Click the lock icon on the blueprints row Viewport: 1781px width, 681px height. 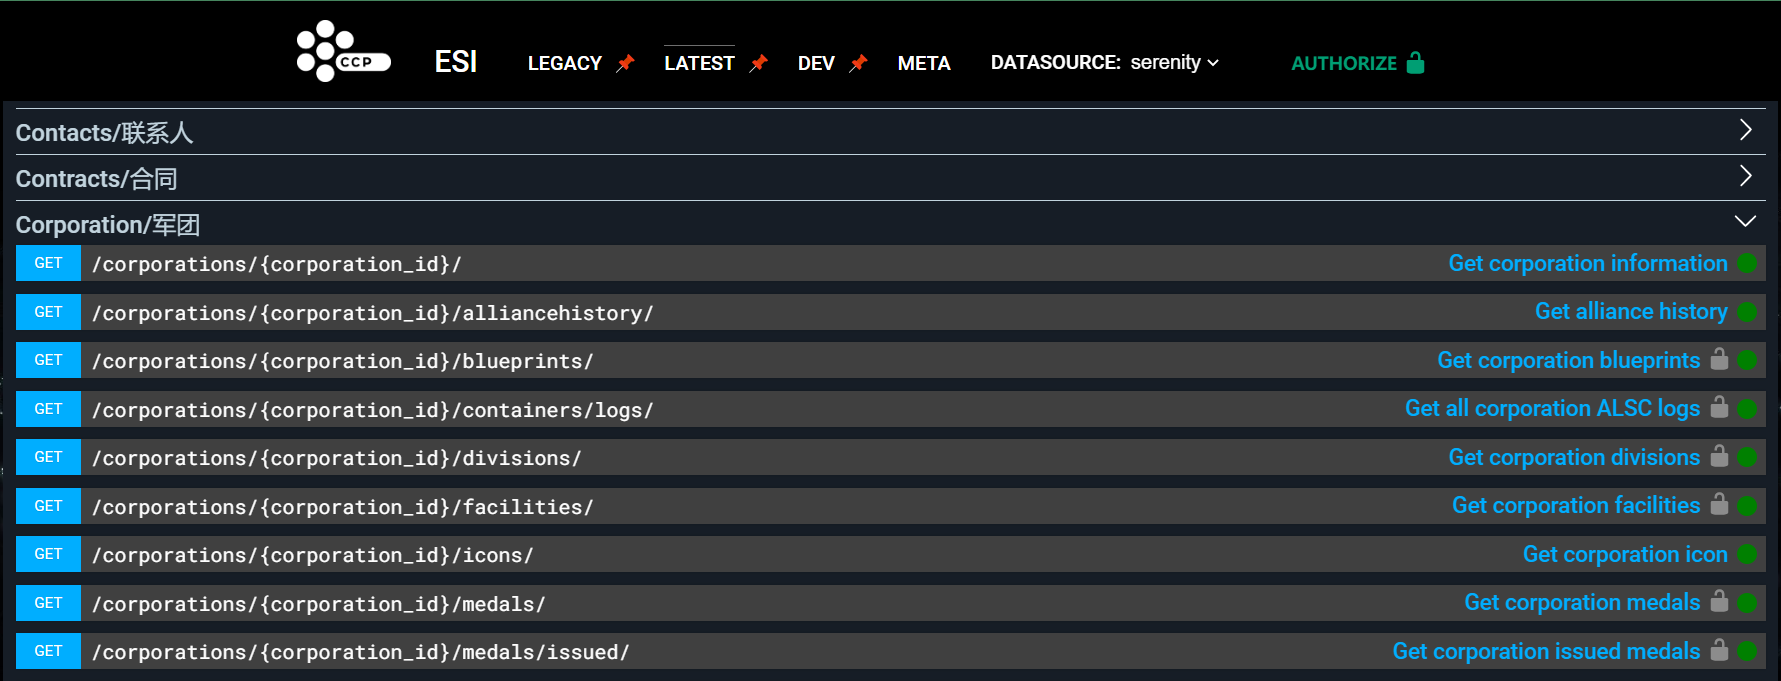[1719, 359]
